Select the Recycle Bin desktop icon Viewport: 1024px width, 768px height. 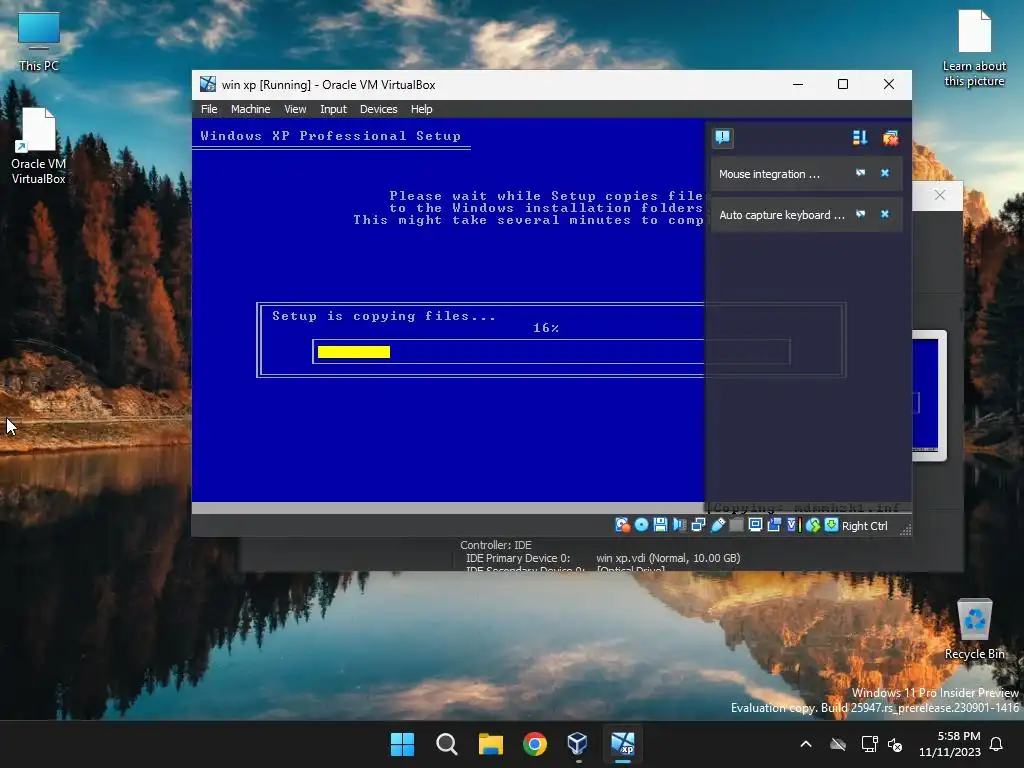(x=974, y=630)
